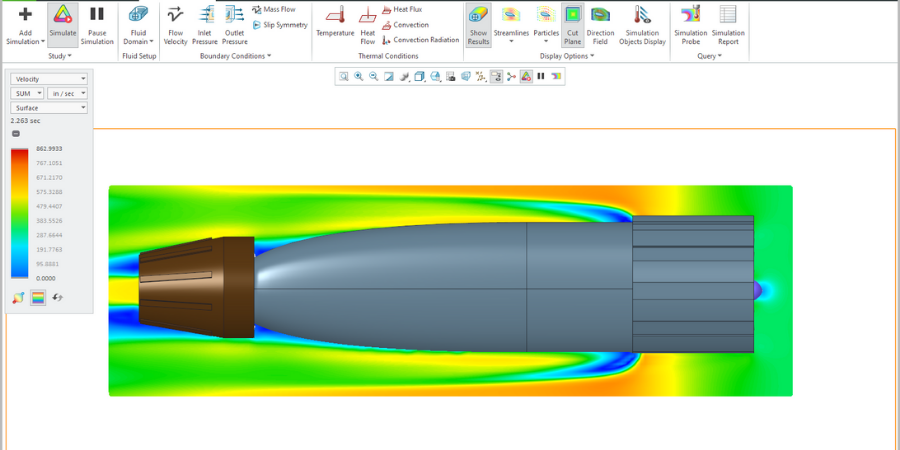The width and height of the screenshot is (900, 450).
Task: Click the Direction Field display icon
Action: click(600, 25)
